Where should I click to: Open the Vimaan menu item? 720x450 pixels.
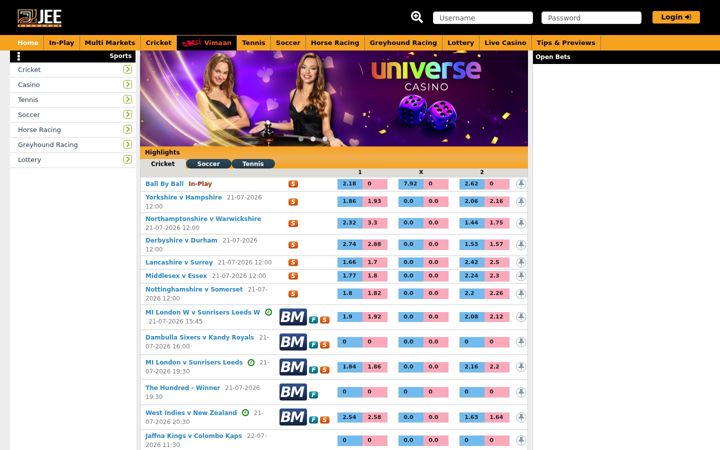pos(207,43)
